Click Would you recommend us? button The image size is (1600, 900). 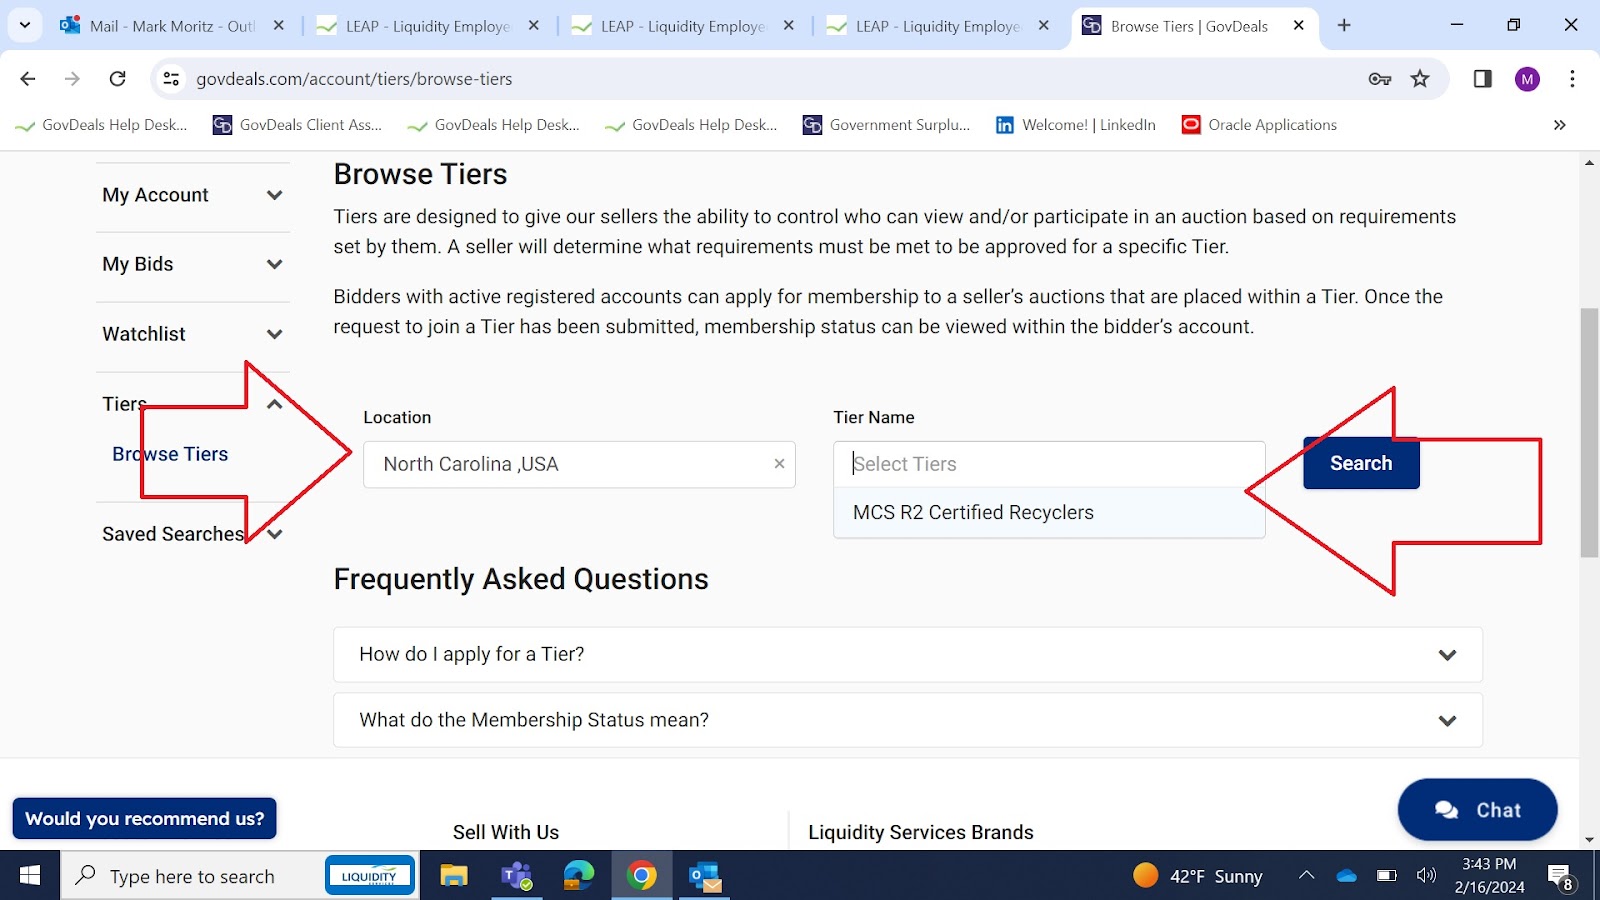coord(144,819)
